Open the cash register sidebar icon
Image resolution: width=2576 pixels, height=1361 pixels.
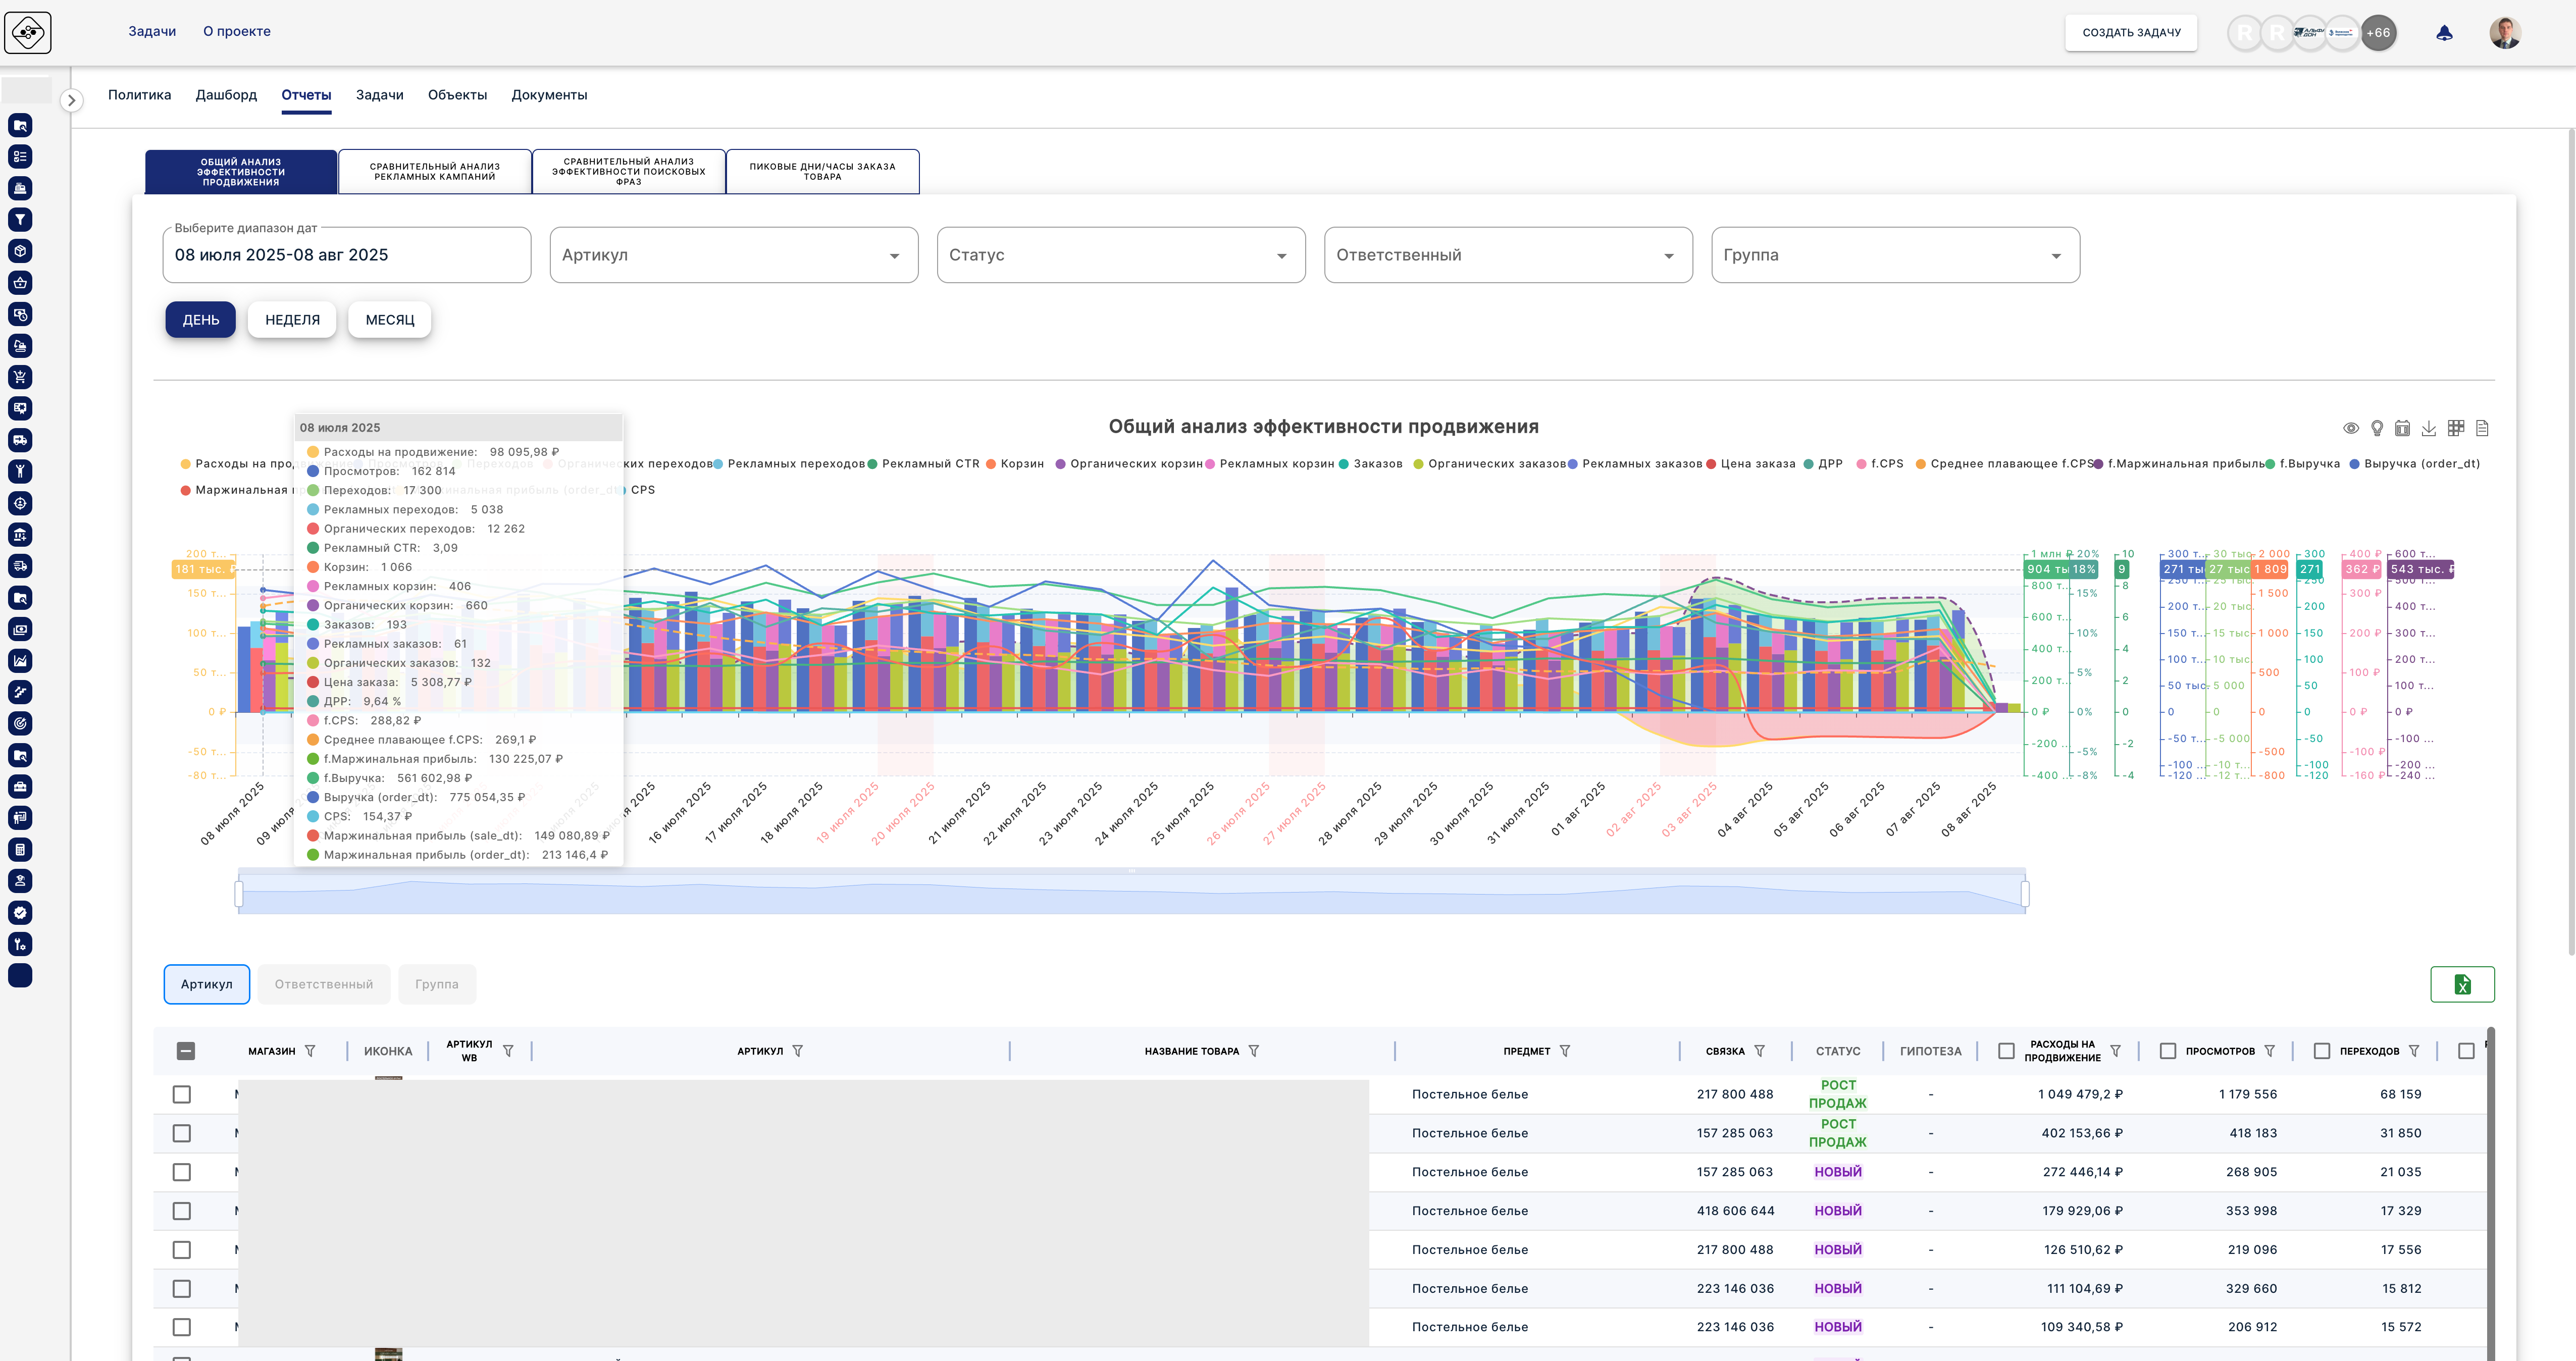pos(20,188)
